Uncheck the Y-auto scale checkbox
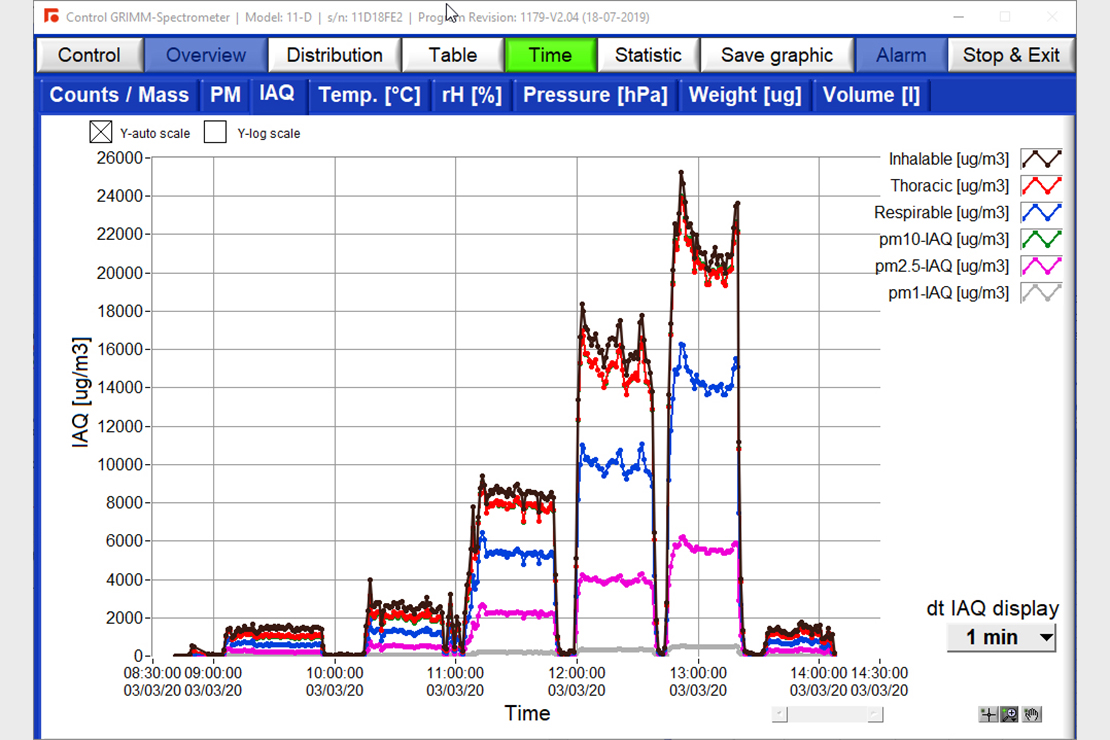Screen dimensions: 1110x740 (101, 132)
